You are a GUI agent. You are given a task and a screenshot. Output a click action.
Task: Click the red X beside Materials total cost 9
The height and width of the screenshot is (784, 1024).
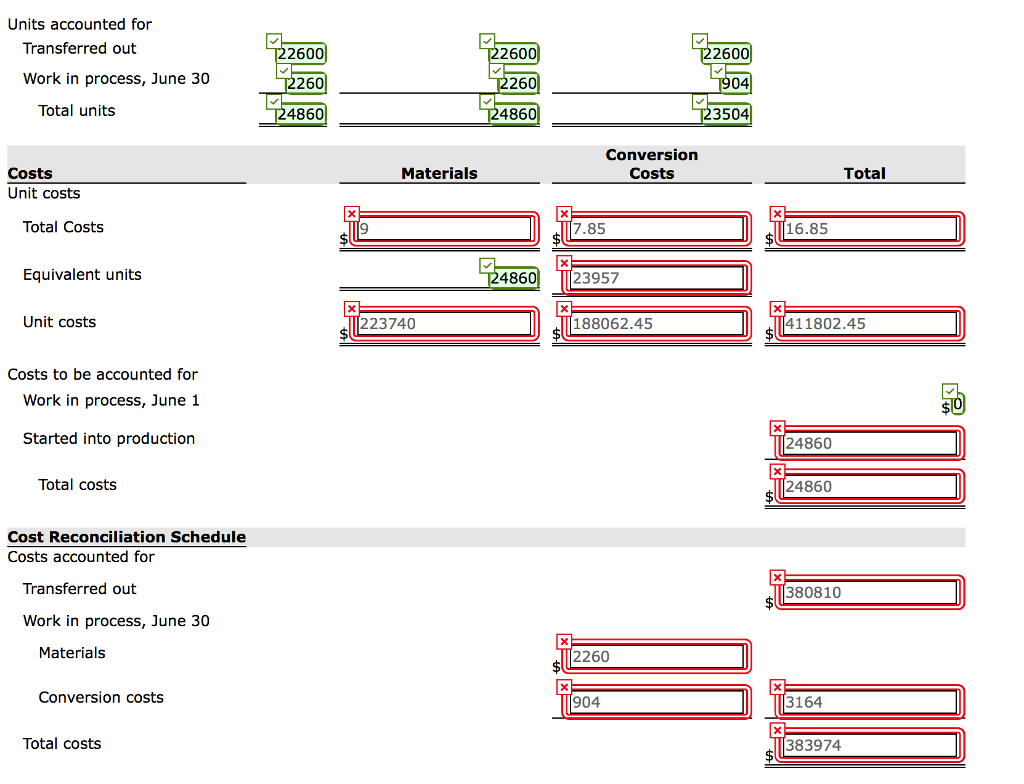(x=351, y=213)
